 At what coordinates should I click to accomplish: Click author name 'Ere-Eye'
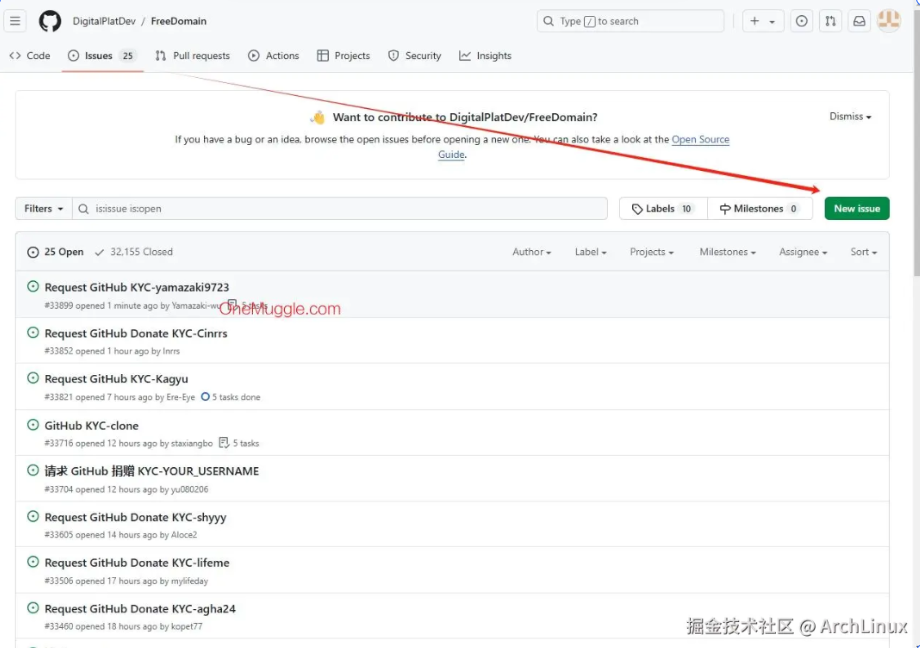(181, 397)
